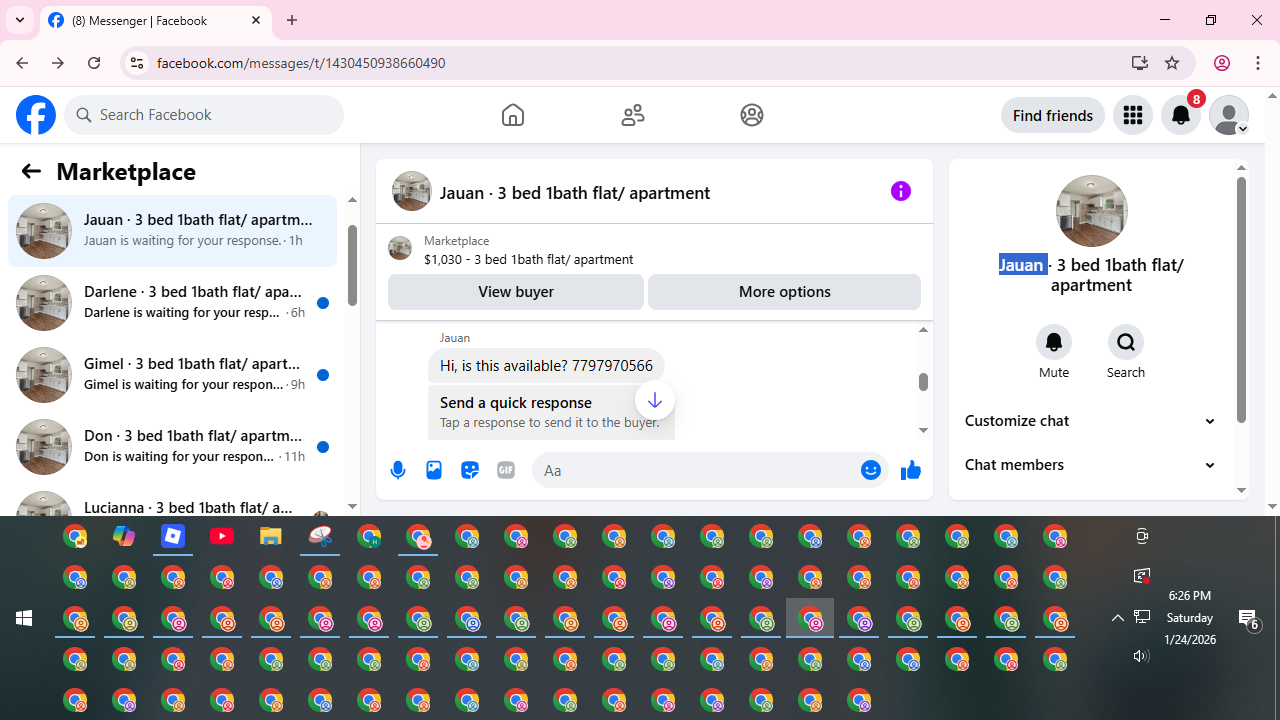Image resolution: width=1280 pixels, height=720 pixels.
Task: Open the Windows Start menu
Action: 24,618
